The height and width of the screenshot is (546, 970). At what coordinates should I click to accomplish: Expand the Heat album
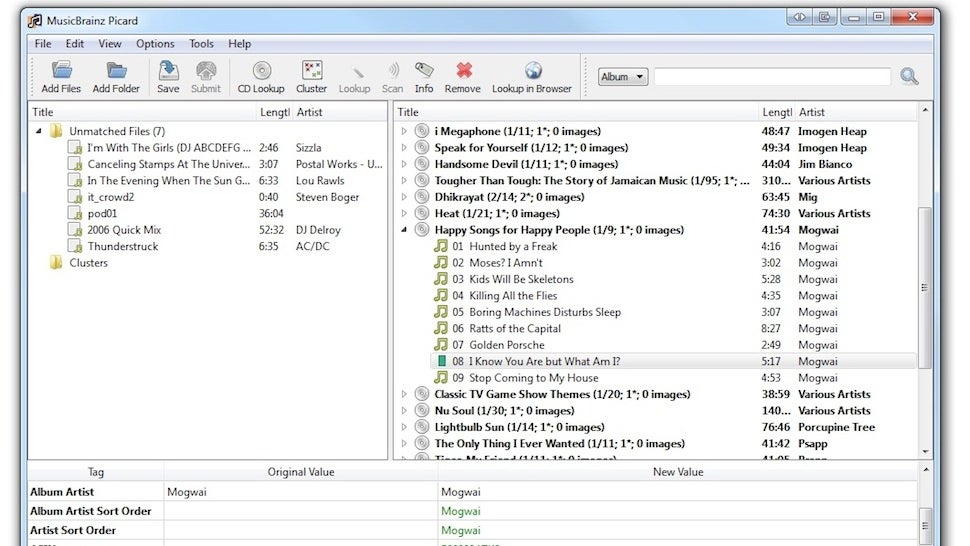click(404, 213)
